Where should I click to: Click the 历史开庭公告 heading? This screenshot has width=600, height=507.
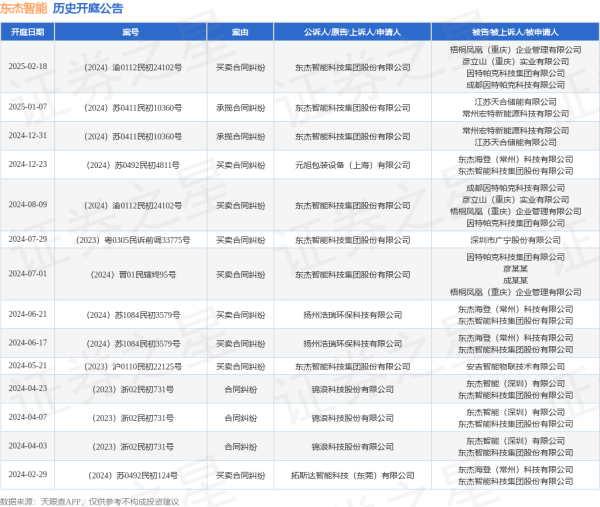pos(88,8)
